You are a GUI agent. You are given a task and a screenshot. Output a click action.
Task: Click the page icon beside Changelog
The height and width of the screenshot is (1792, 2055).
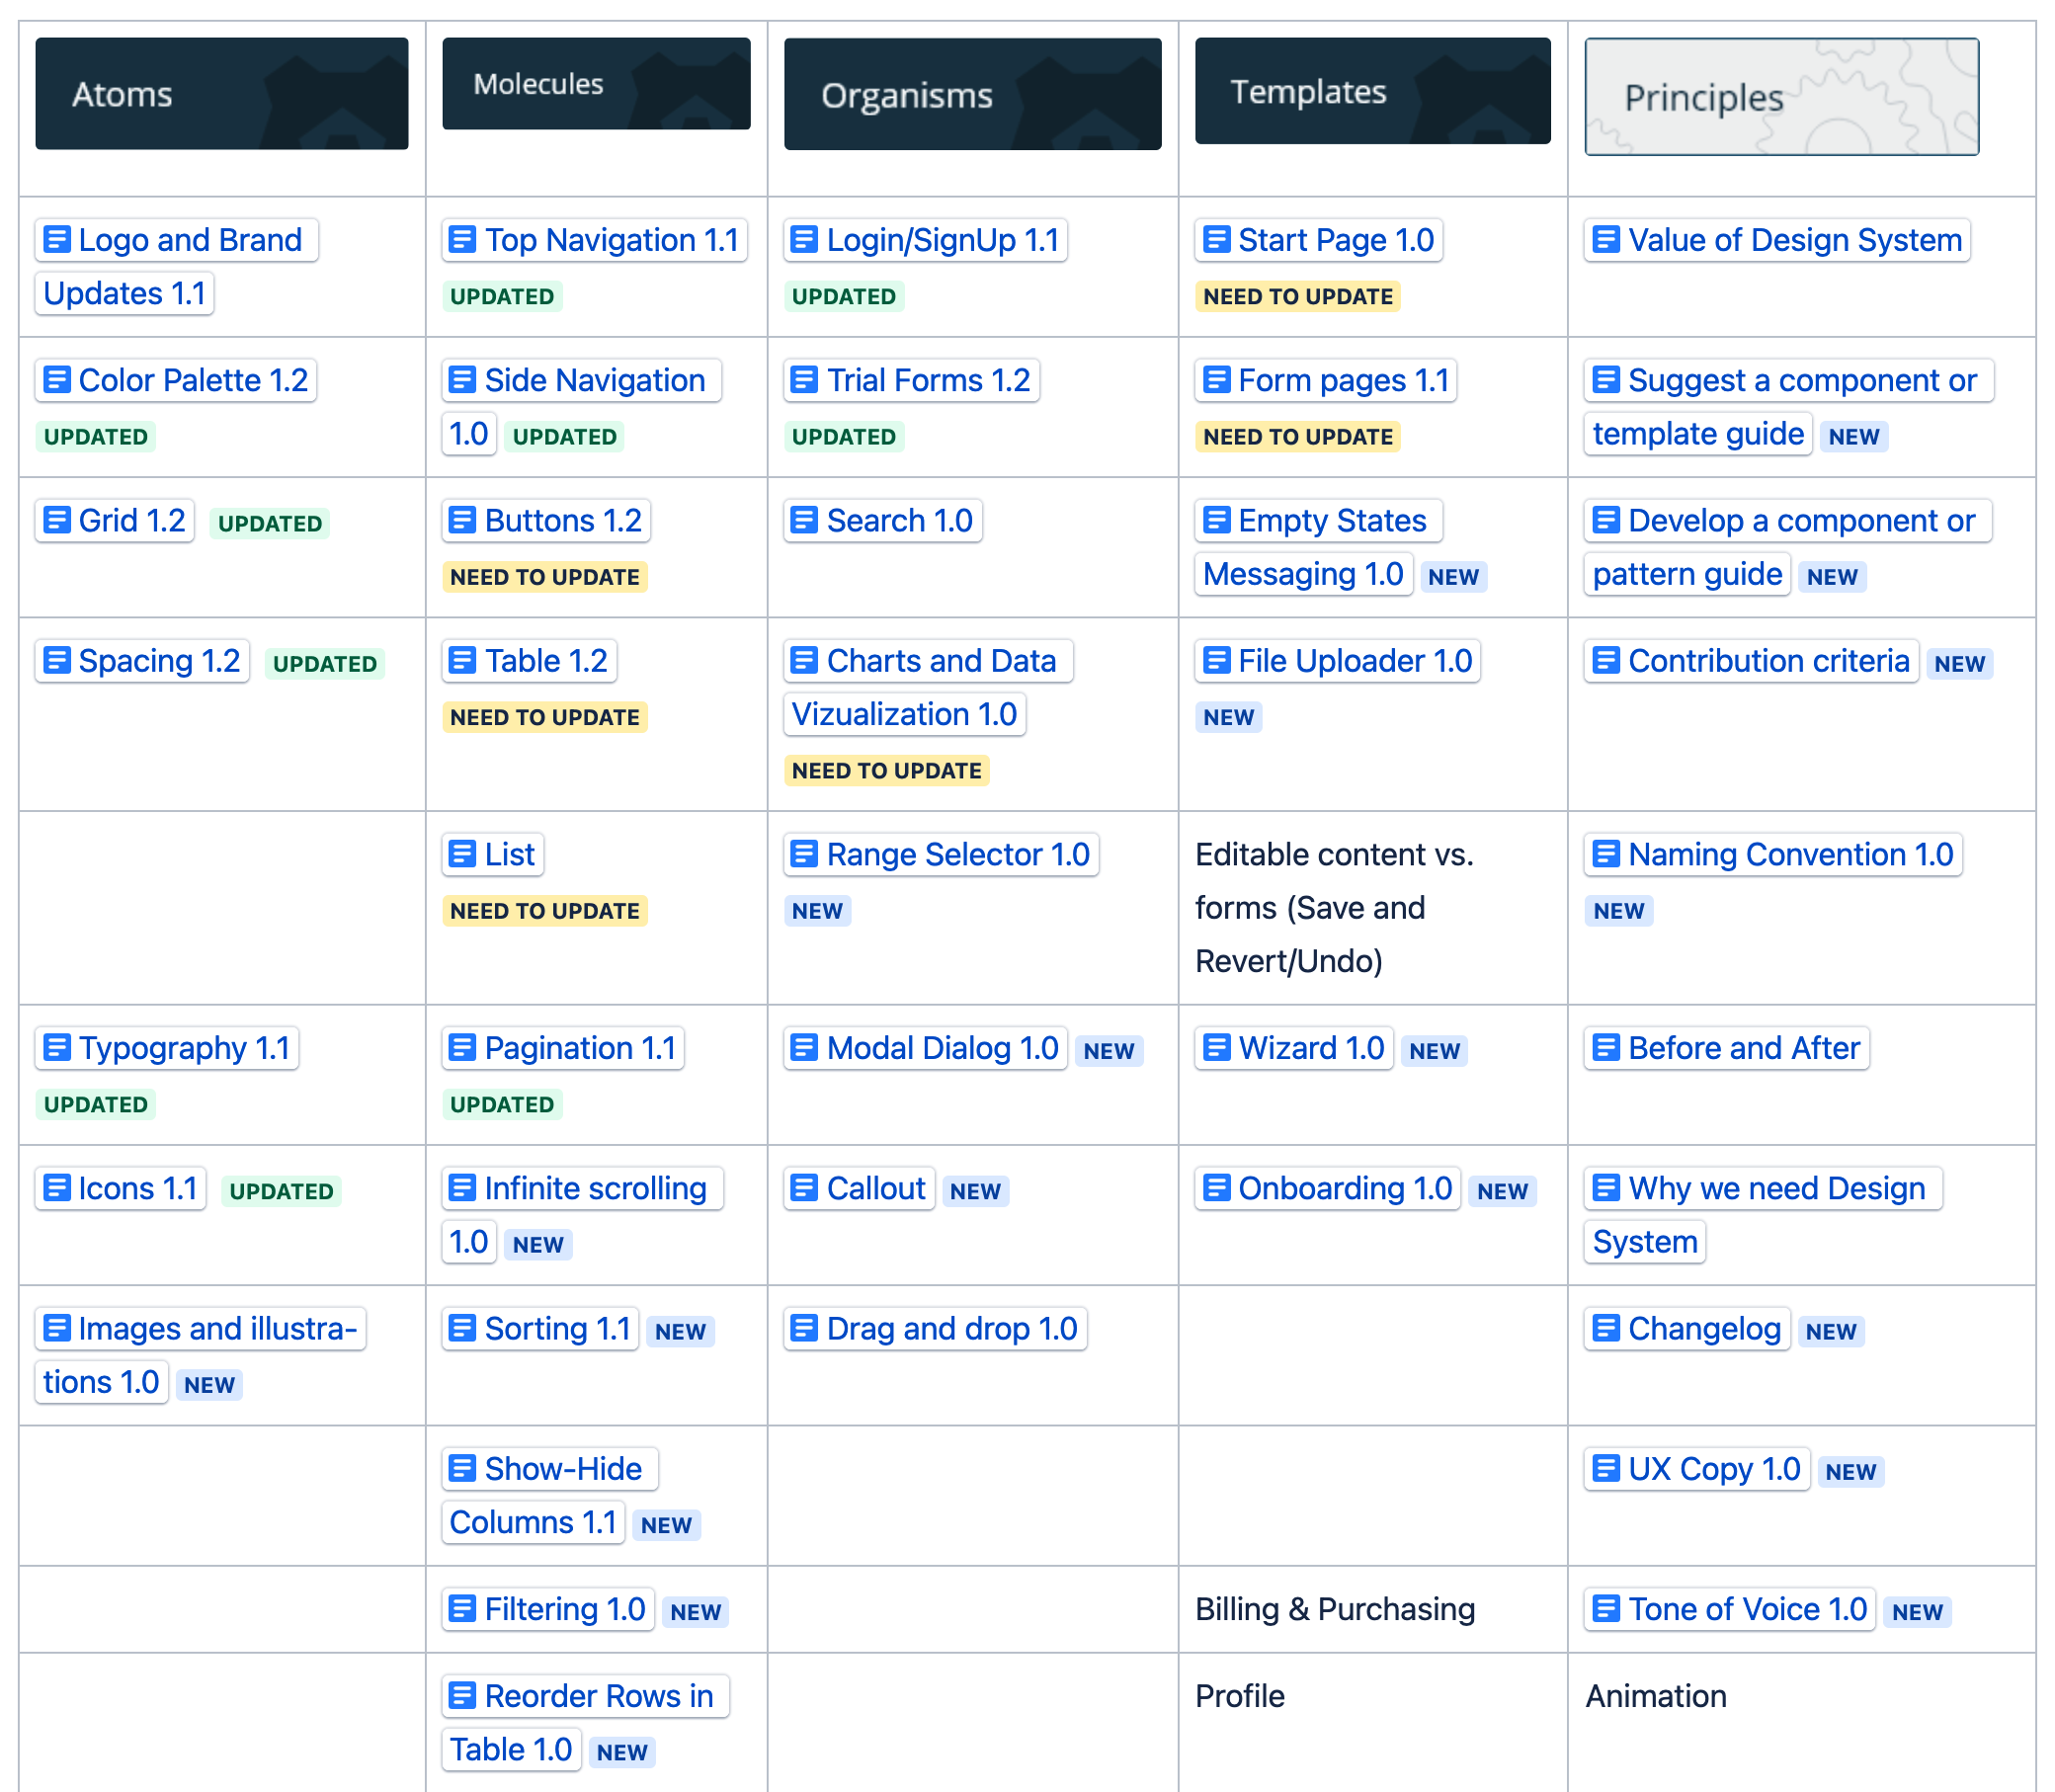click(x=1606, y=1328)
